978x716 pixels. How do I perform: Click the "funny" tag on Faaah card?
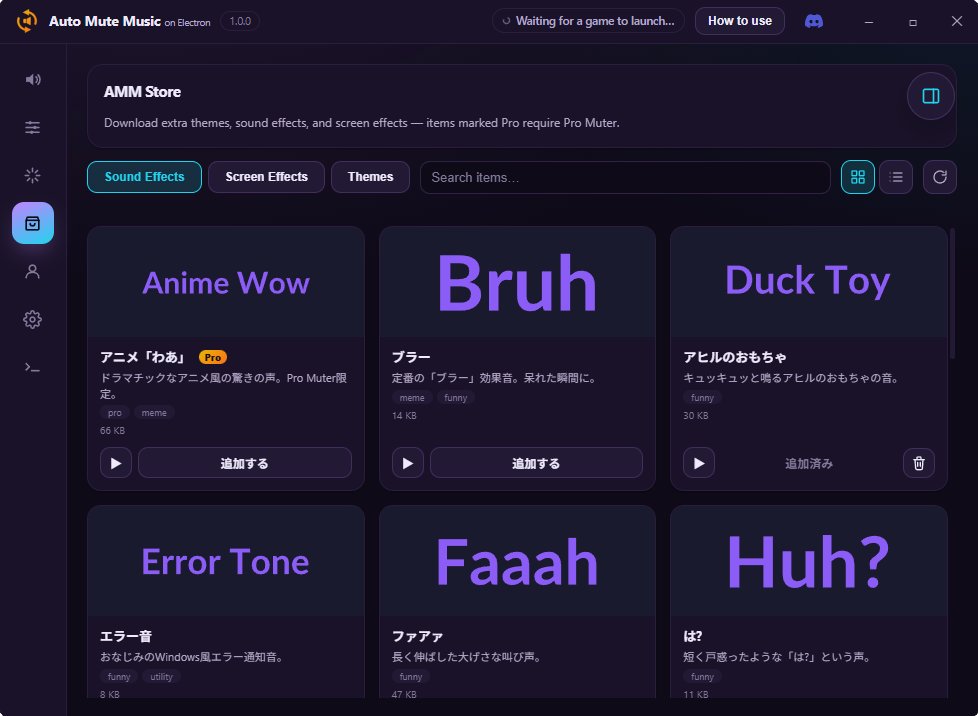click(x=411, y=677)
